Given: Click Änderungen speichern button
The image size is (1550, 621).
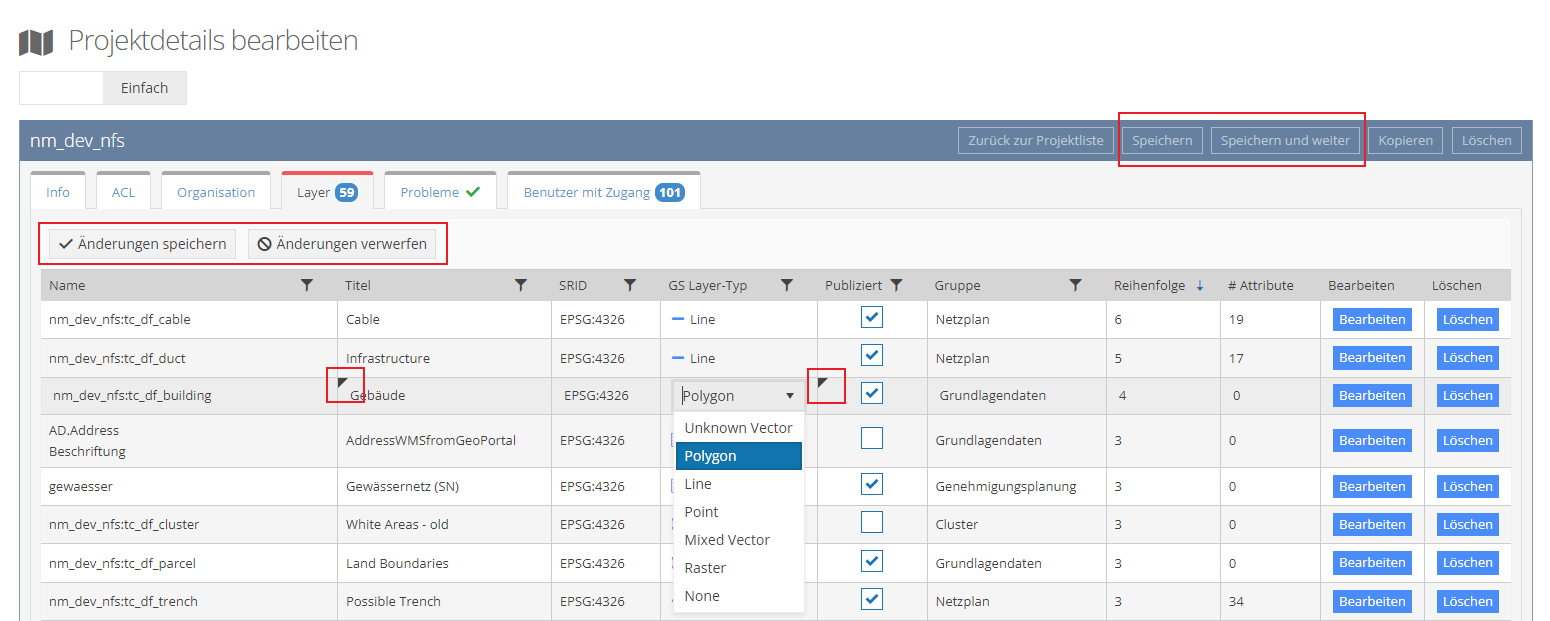Looking at the screenshot, I should click(142, 244).
